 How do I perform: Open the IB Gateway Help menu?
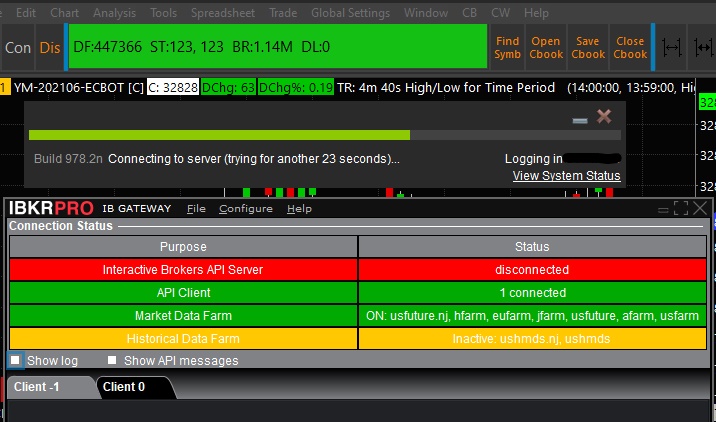click(x=299, y=209)
